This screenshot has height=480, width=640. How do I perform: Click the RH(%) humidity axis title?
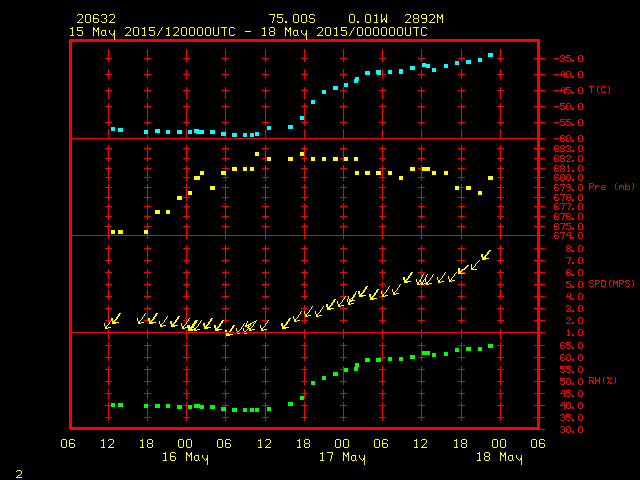(602, 380)
